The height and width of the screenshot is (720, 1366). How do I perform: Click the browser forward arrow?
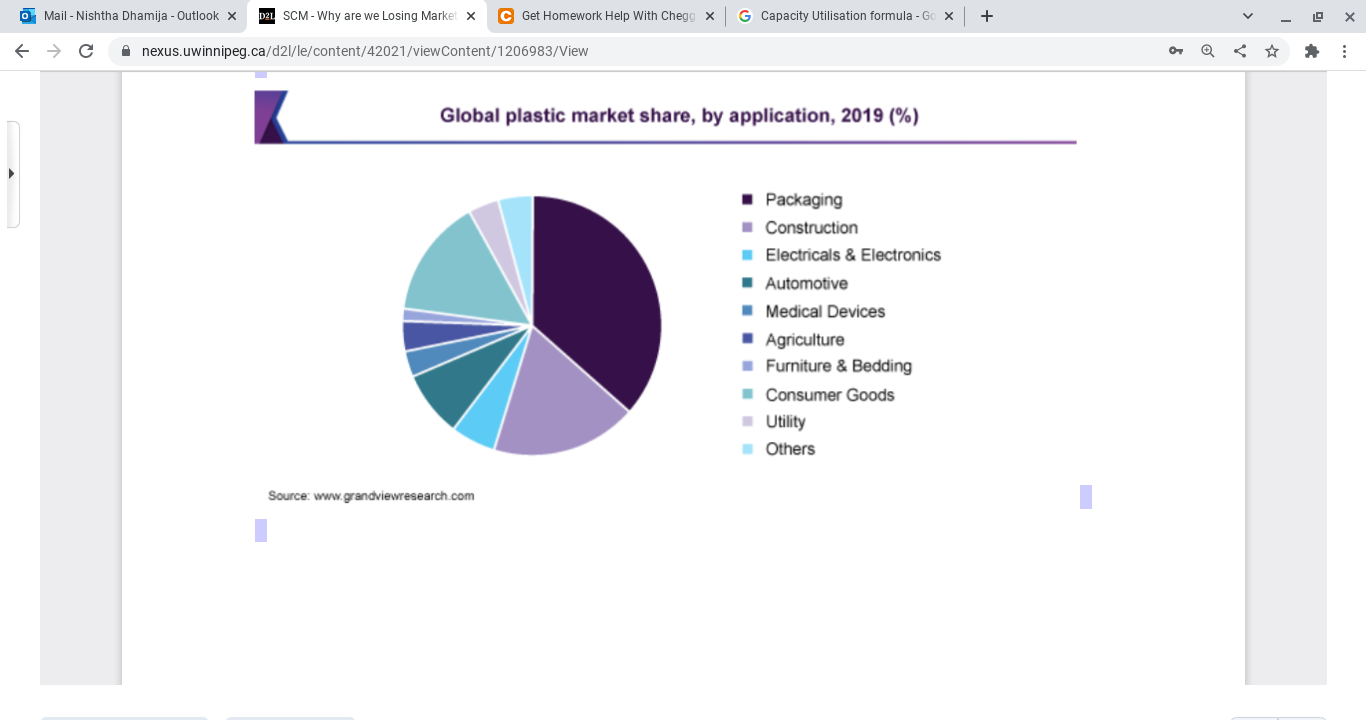[54, 51]
